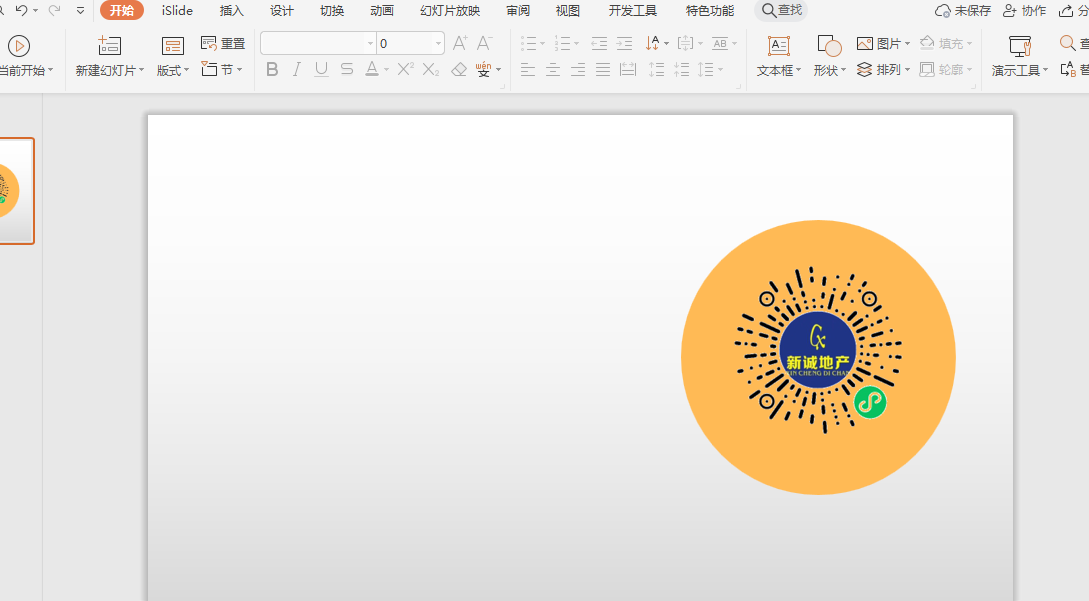Insert a text box (文本框)
1089x601 pixels.
coord(779,56)
